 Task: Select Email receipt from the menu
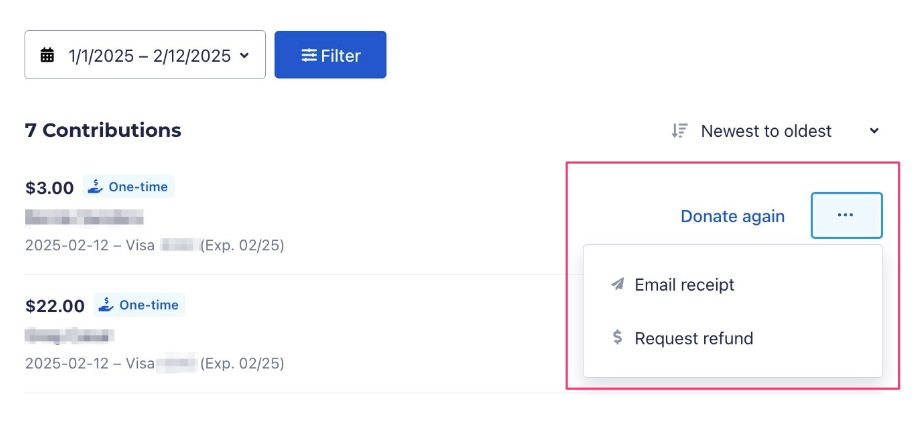[x=684, y=285]
